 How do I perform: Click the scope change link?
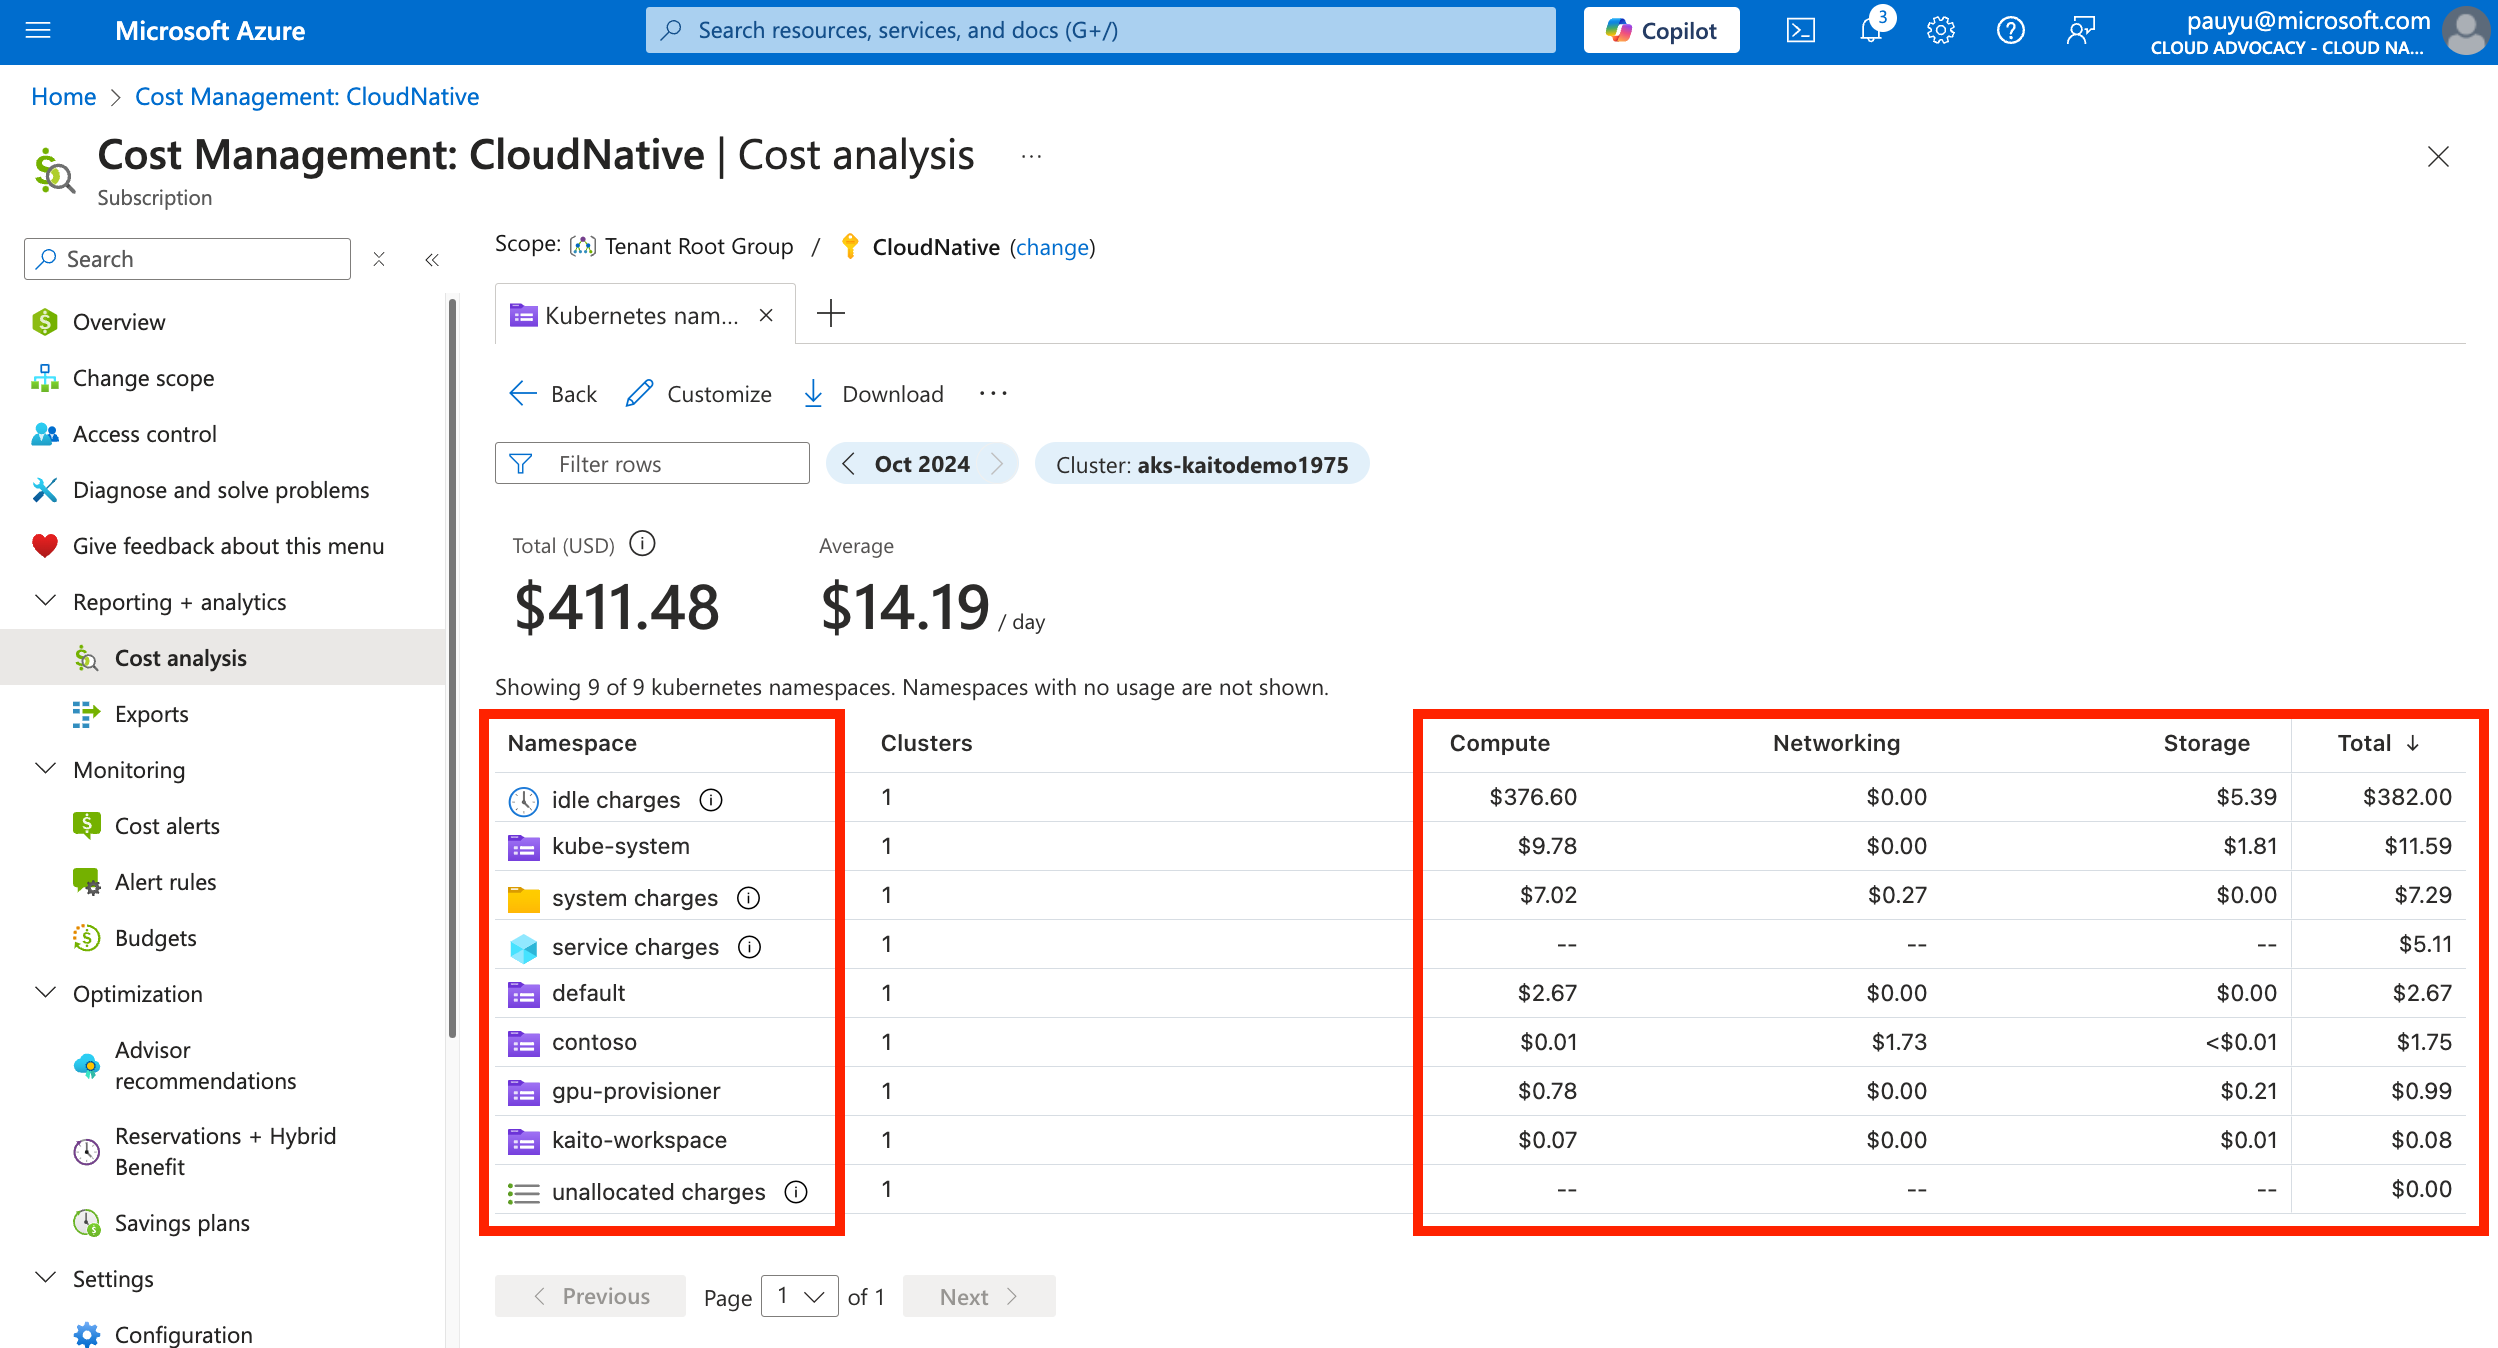(1052, 247)
